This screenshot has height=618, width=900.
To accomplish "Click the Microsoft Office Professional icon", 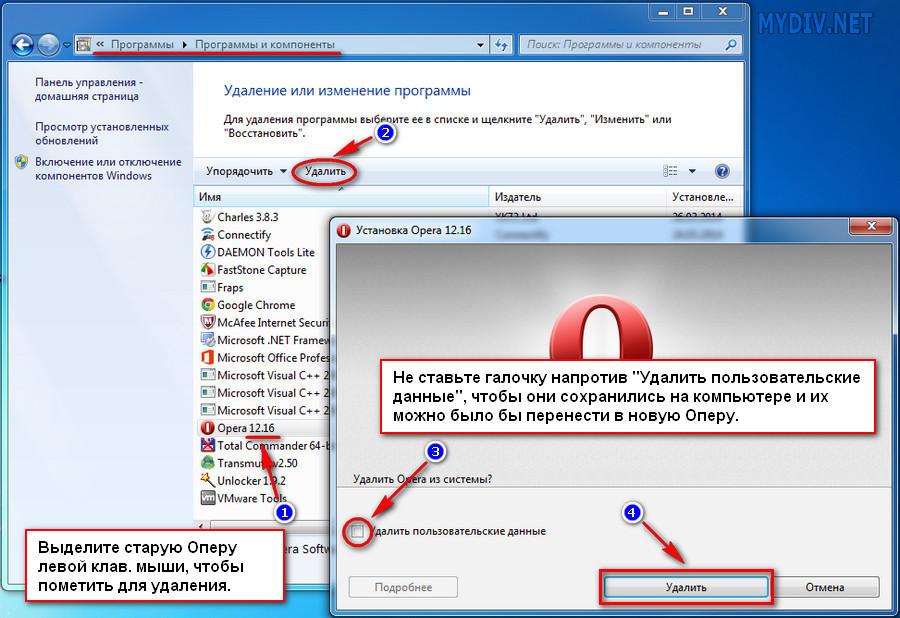I will pos(207,357).
